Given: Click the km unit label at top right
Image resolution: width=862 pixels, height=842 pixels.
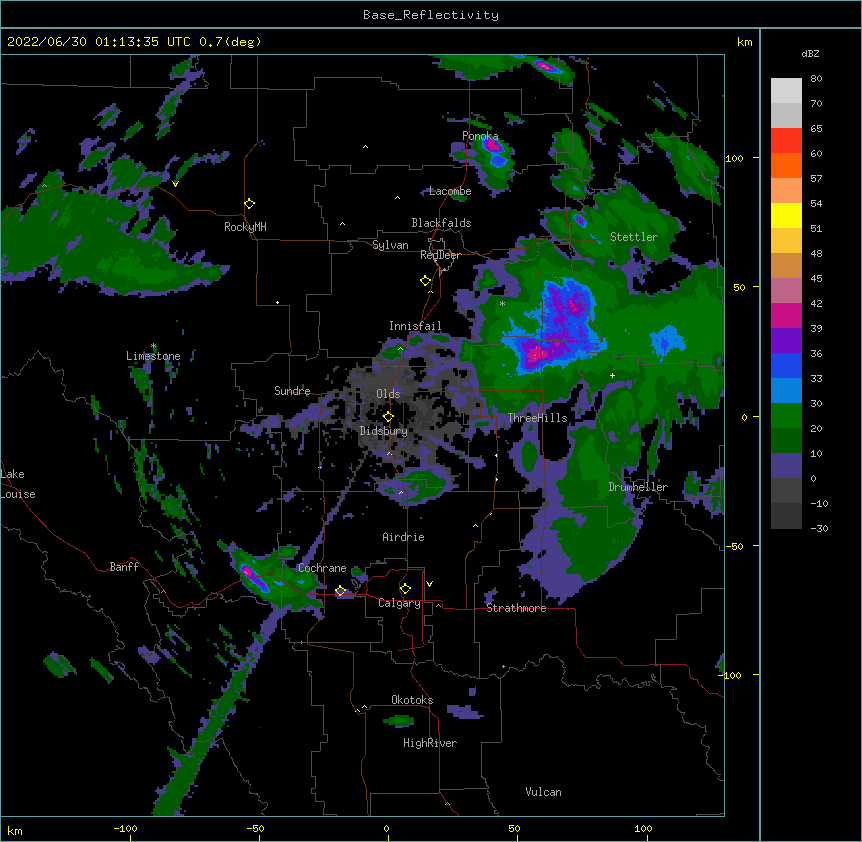Looking at the screenshot, I should 744,42.
